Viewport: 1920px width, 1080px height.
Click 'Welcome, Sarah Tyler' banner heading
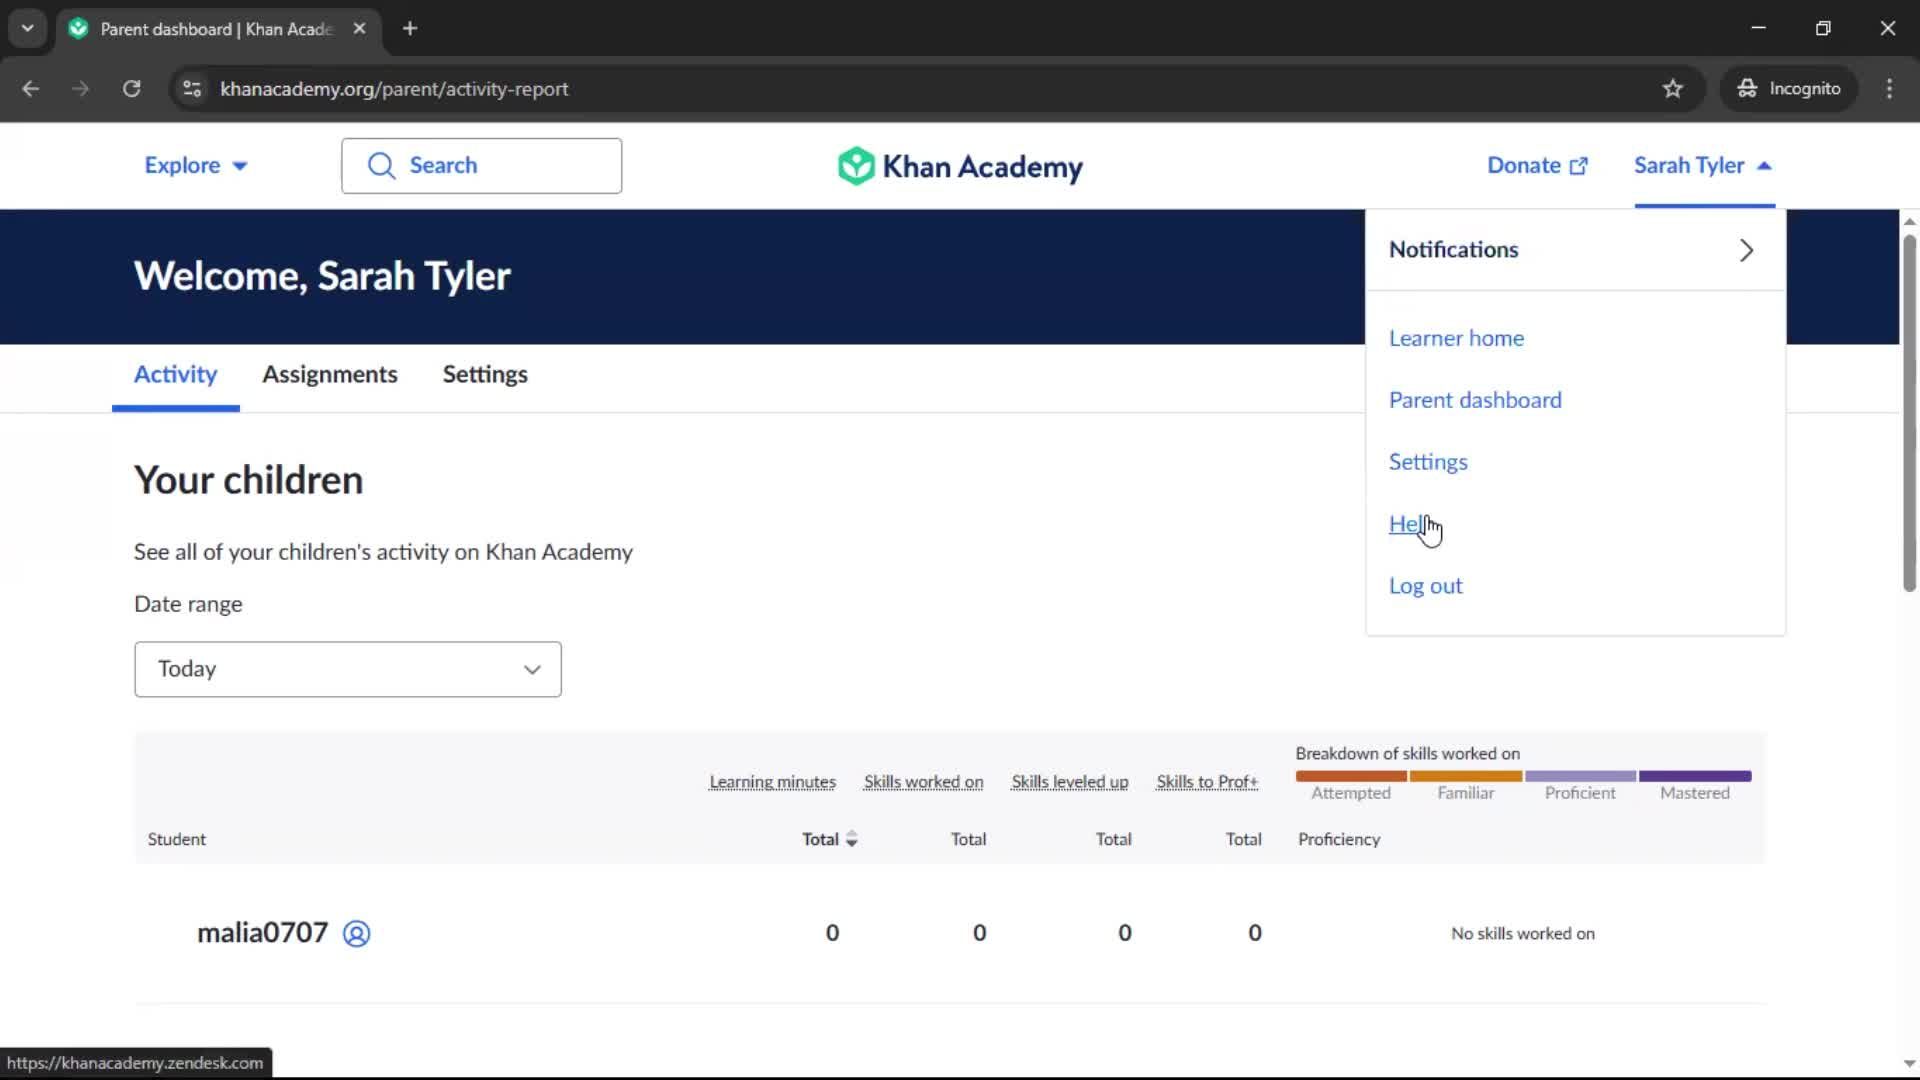pyautogui.click(x=322, y=276)
